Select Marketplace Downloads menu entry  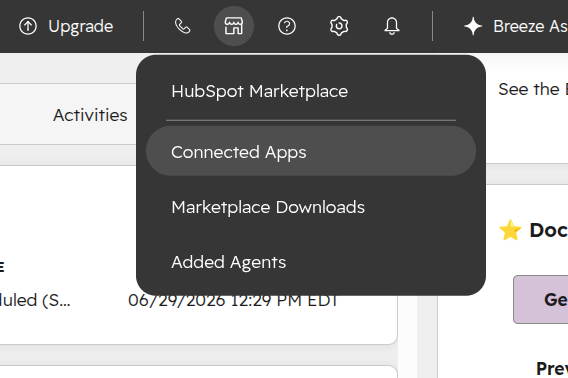click(311, 207)
